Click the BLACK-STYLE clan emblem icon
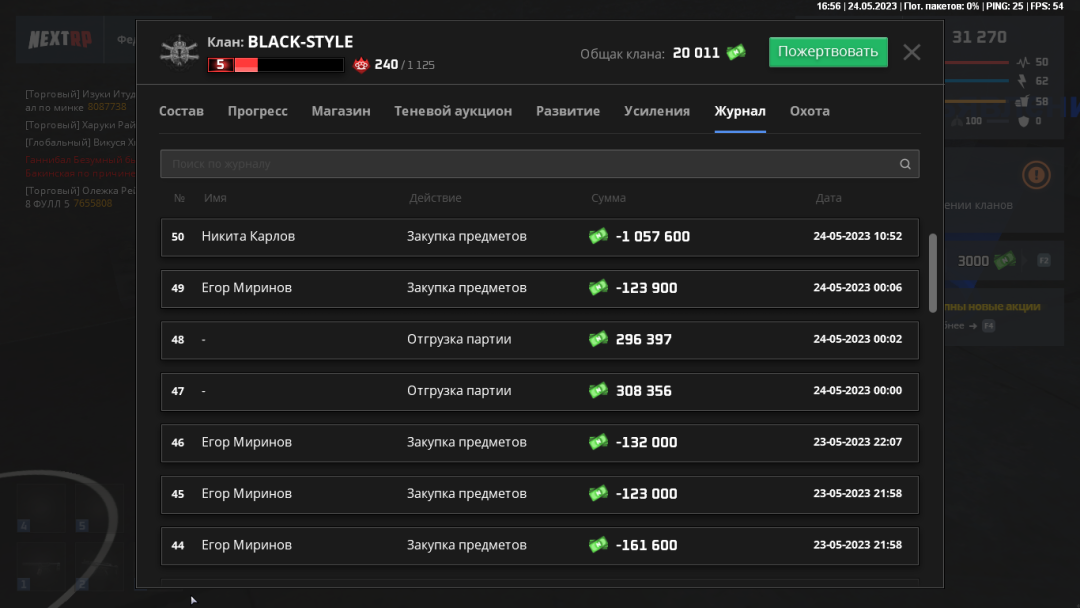 (x=181, y=51)
